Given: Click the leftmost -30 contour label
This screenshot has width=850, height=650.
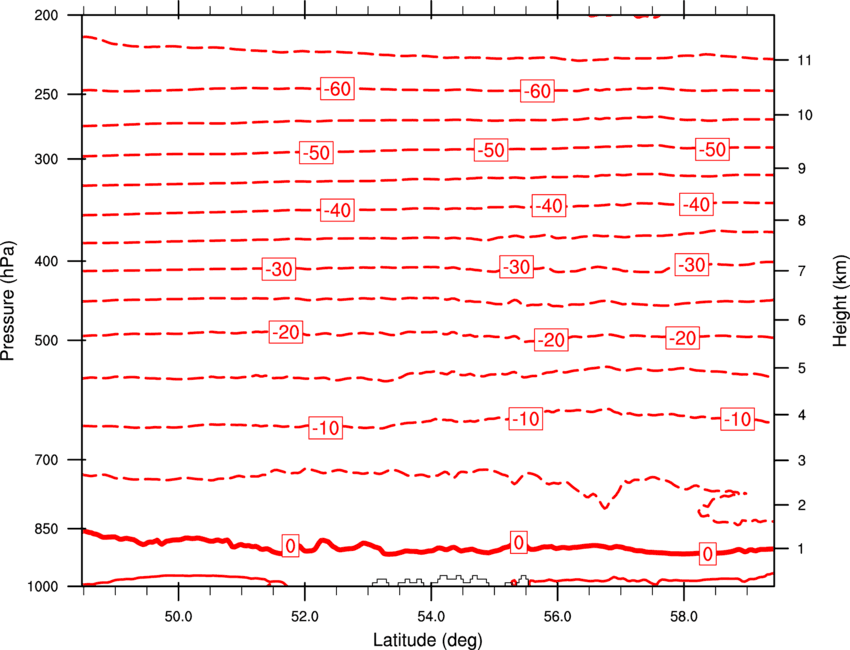Looking at the screenshot, I should (279, 269).
